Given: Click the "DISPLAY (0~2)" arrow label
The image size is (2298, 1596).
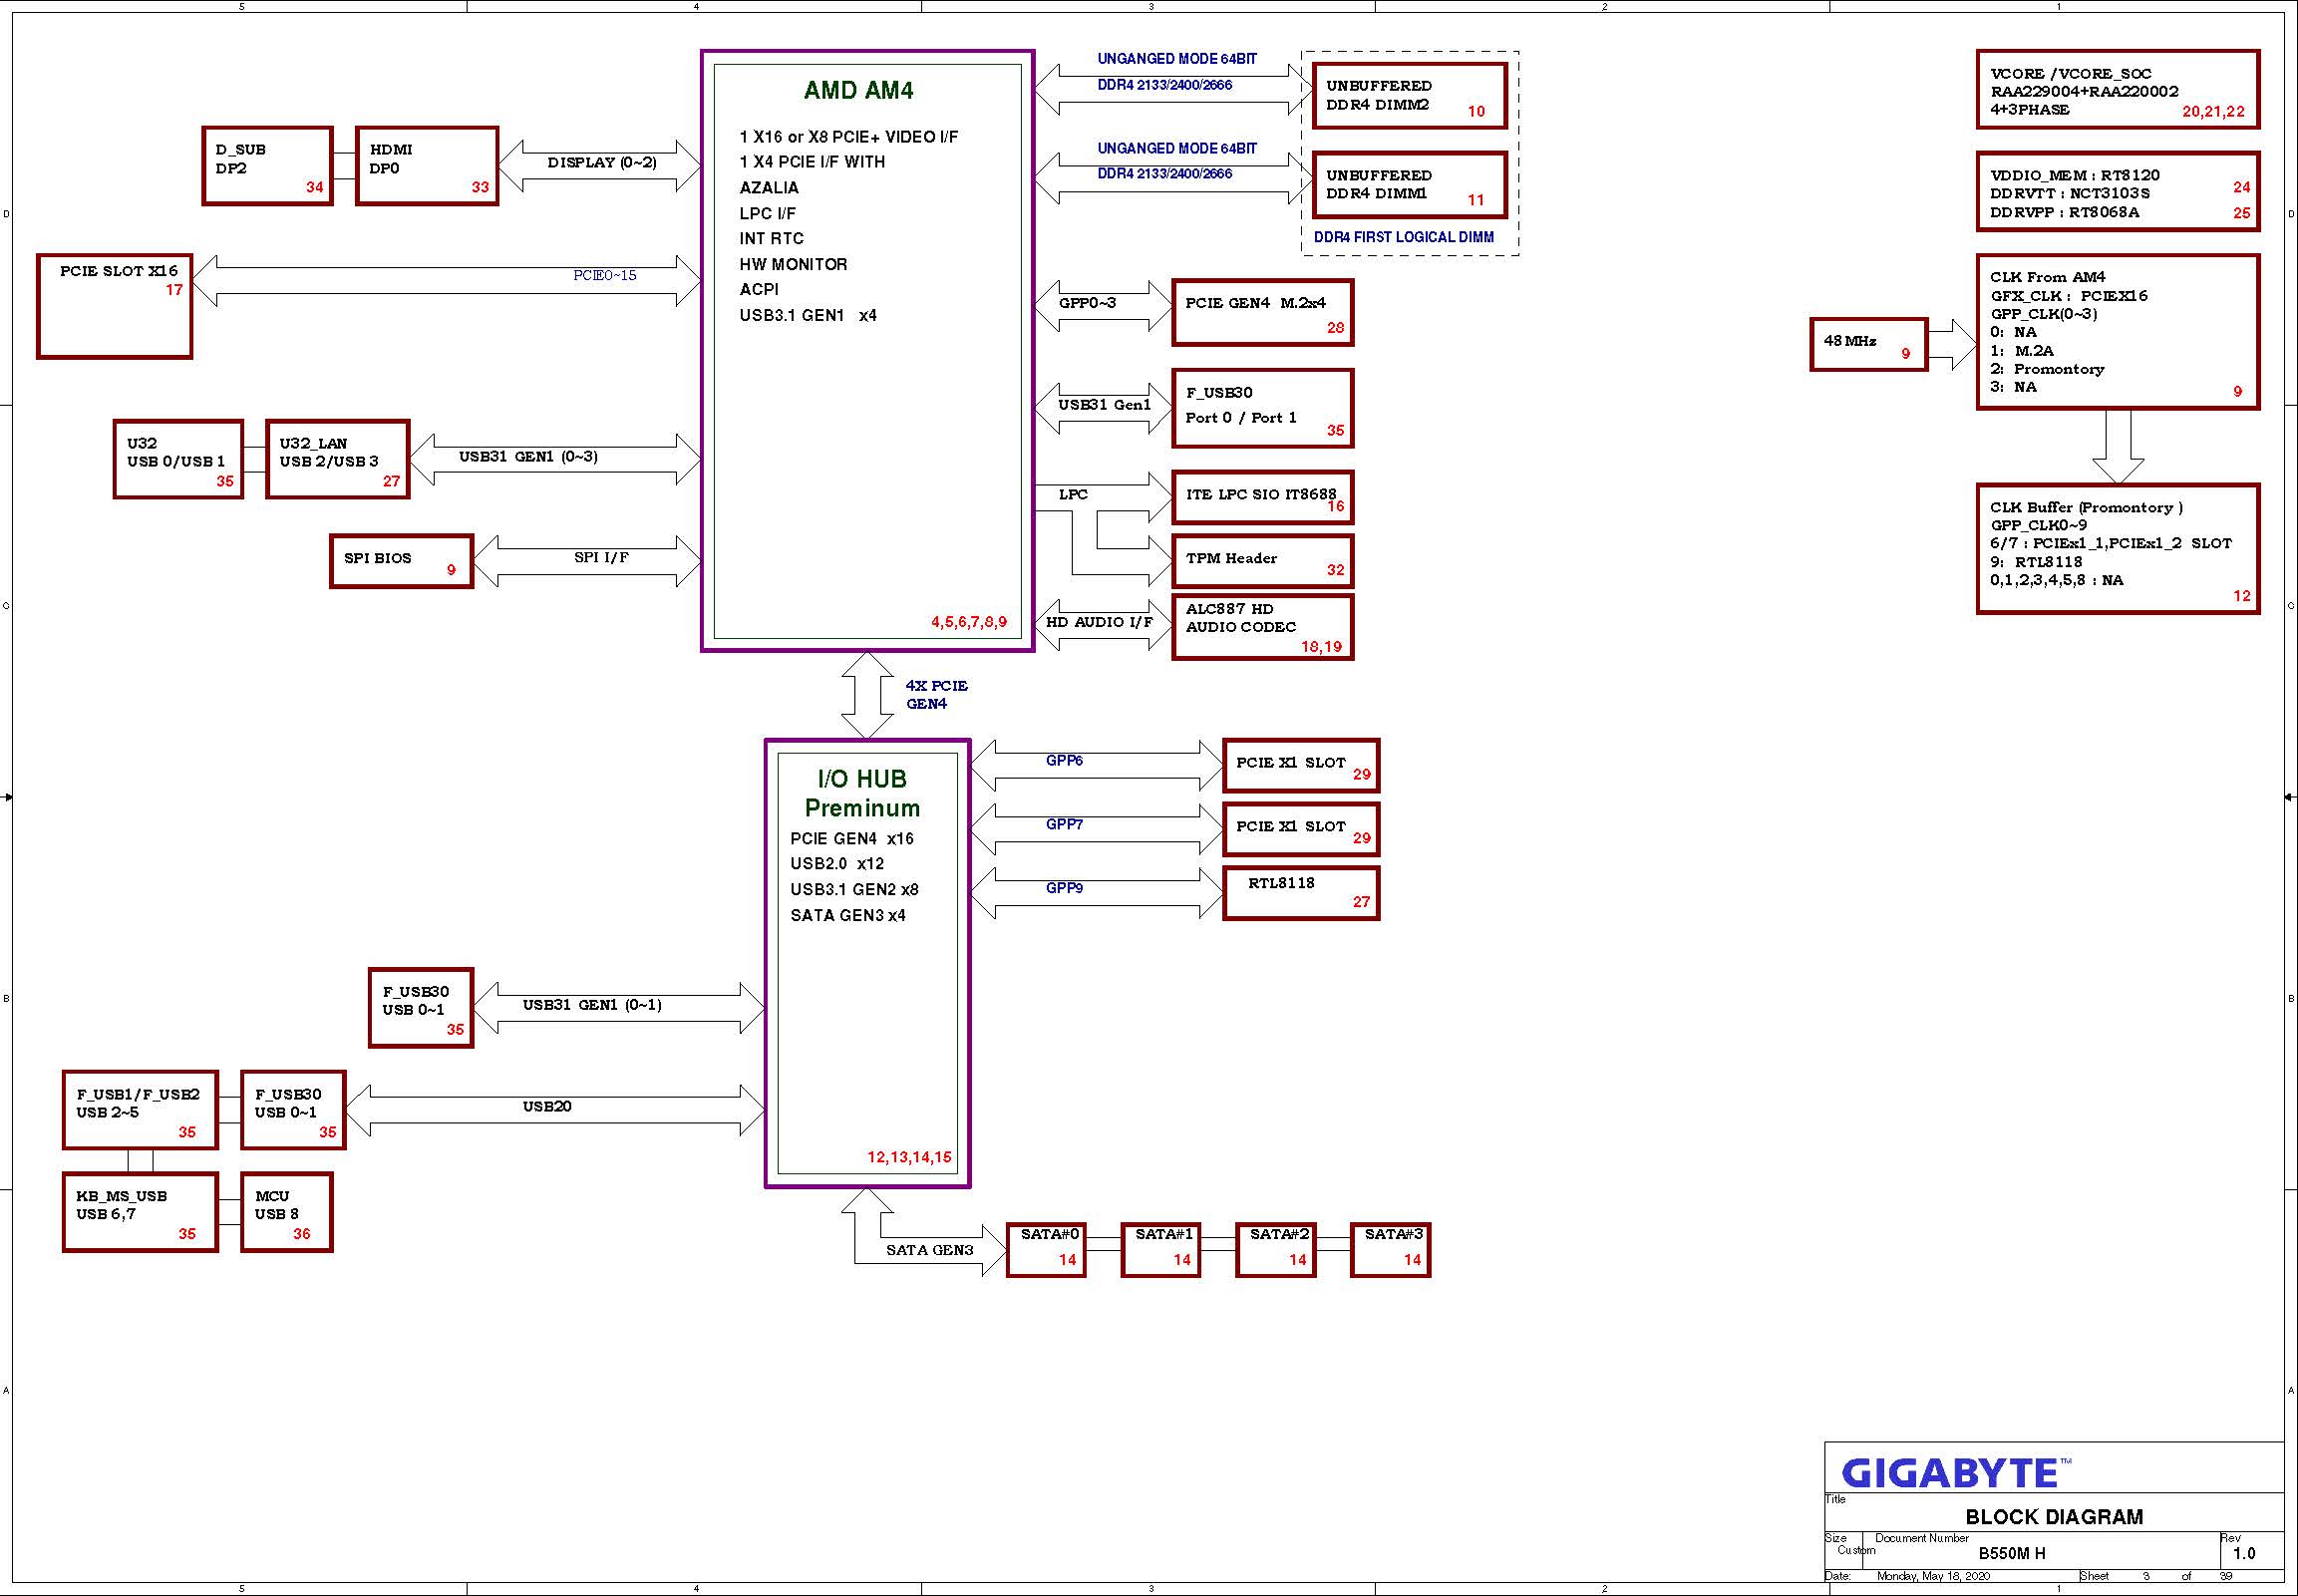Looking at the screenshot, I should click(x=602, y=163).
